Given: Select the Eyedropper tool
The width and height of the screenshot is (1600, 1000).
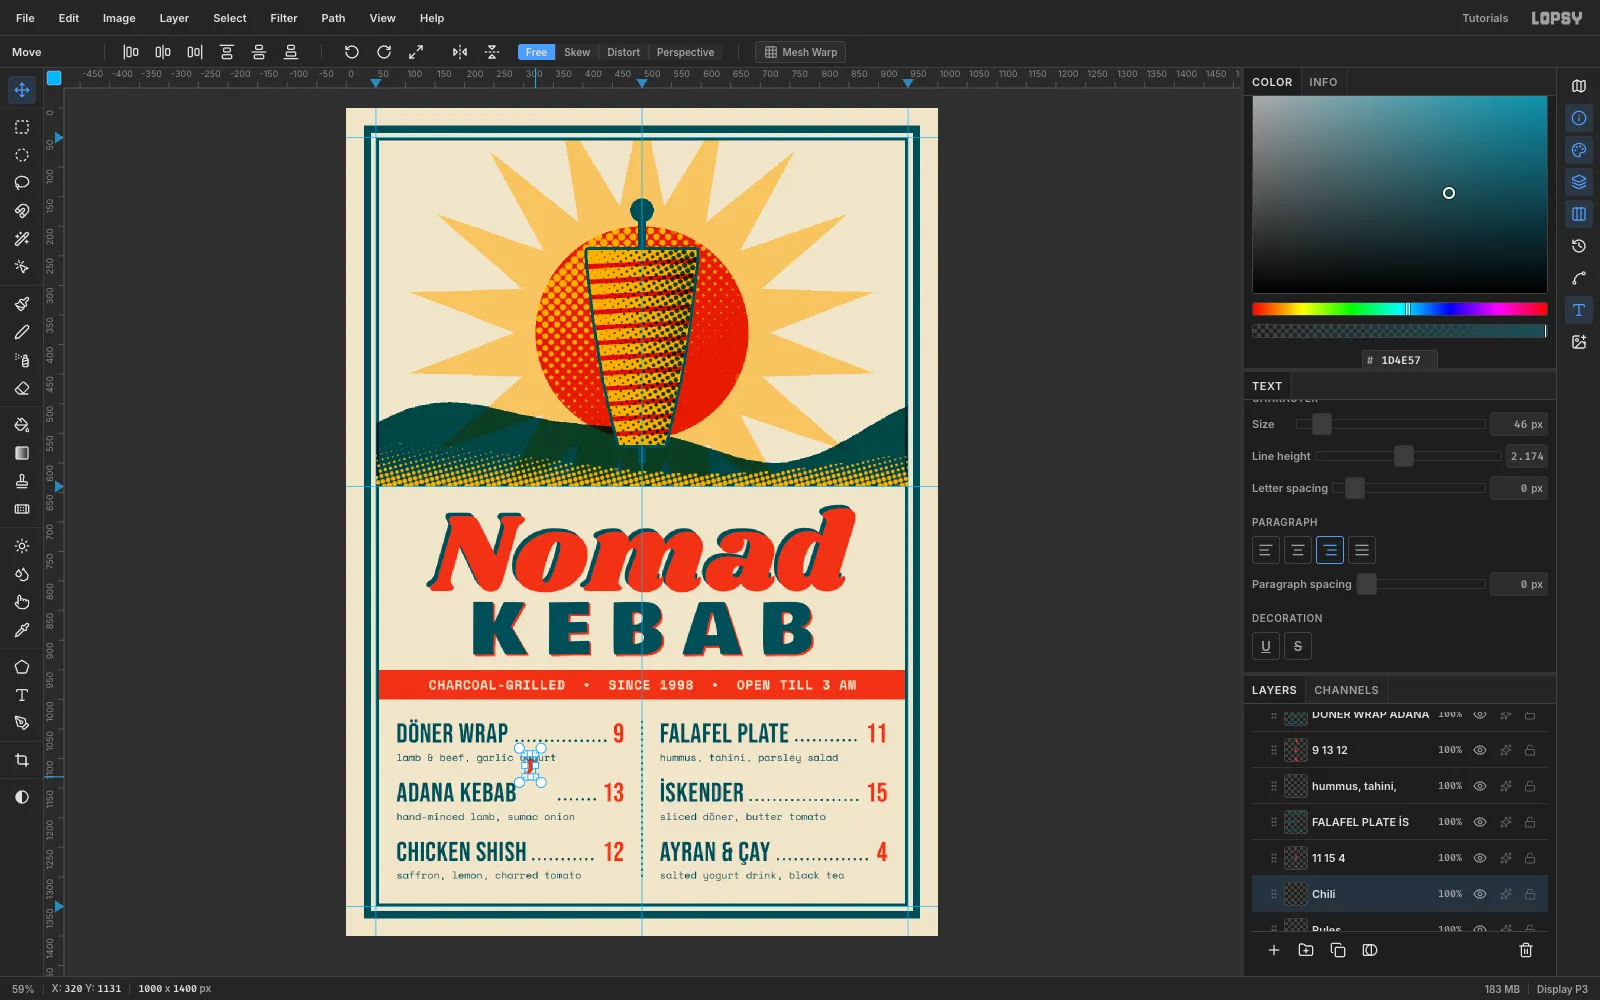Looking at the screenshot, I should 22,630.
